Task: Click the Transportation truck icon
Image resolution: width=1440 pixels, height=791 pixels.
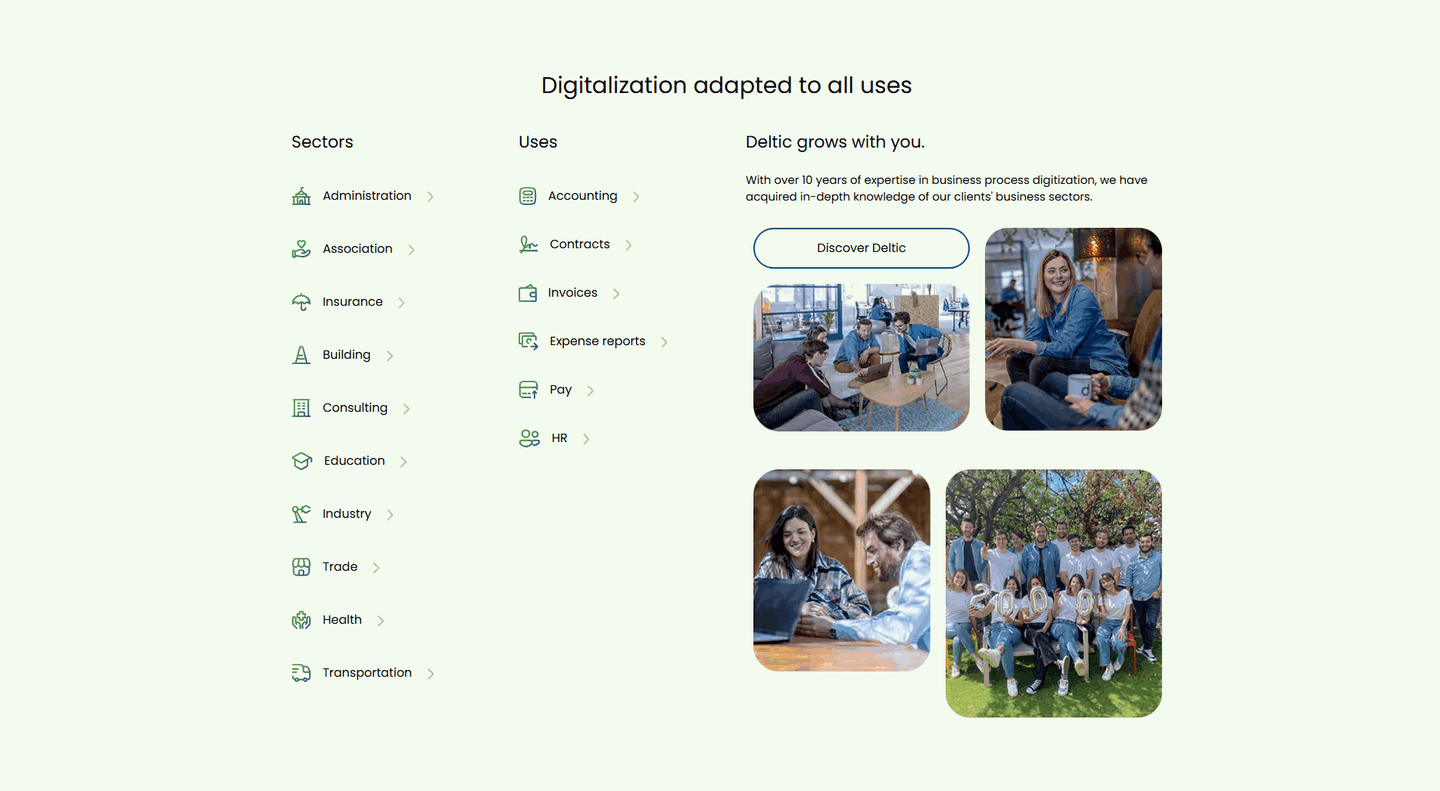Action: (301, 673)
